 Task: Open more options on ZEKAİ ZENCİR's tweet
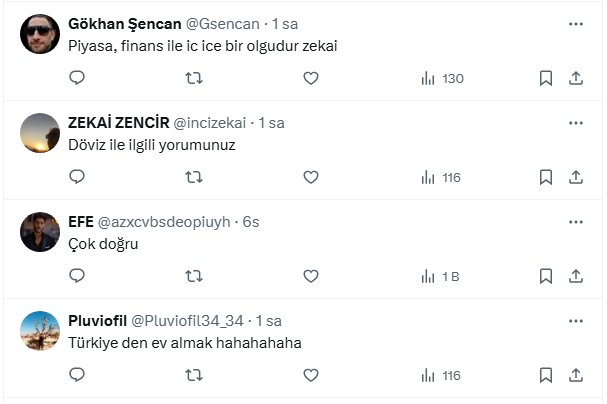(x=576, y=122)
